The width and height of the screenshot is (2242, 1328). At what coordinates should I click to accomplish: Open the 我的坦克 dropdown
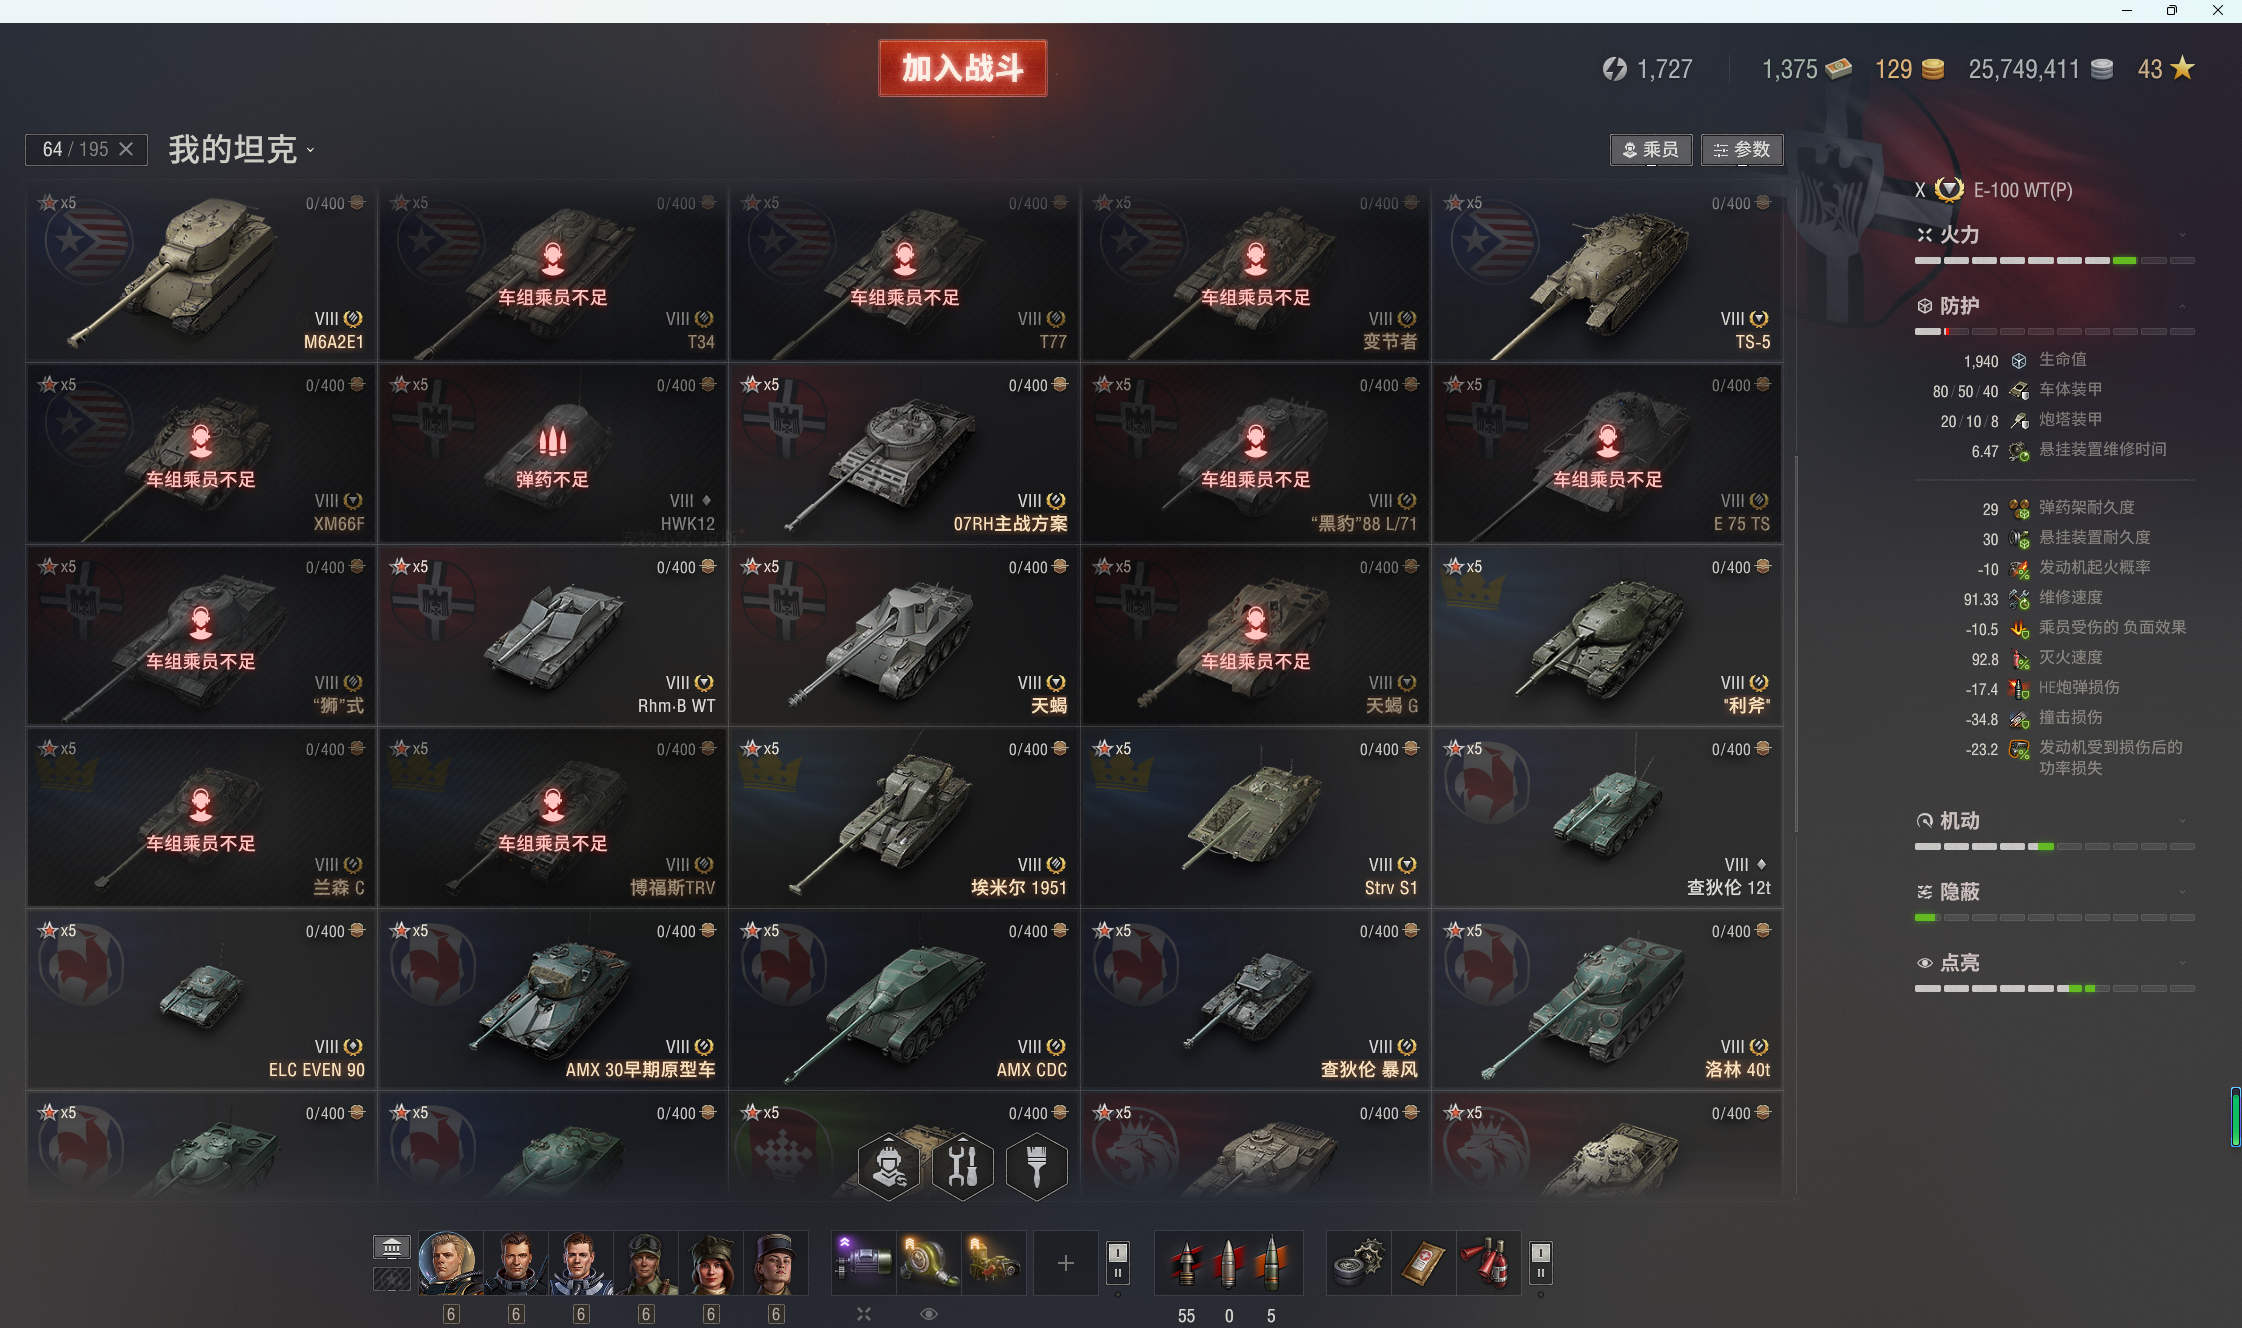coord(242,150)
